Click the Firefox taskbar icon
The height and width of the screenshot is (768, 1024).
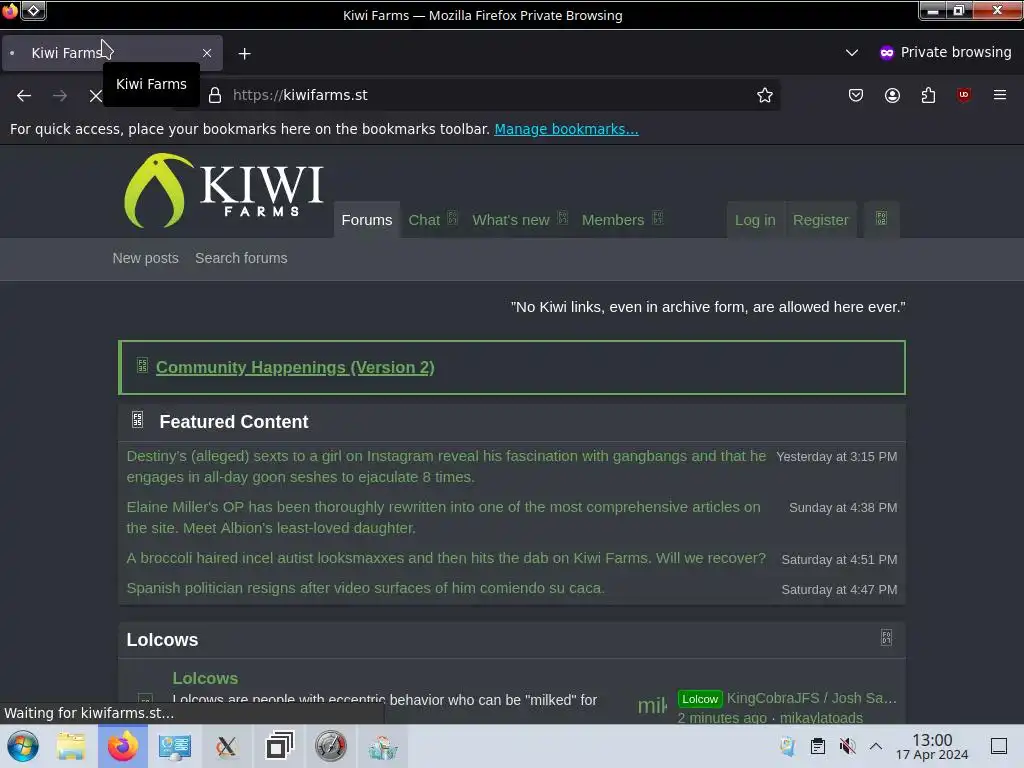click(x=123, y=746)
